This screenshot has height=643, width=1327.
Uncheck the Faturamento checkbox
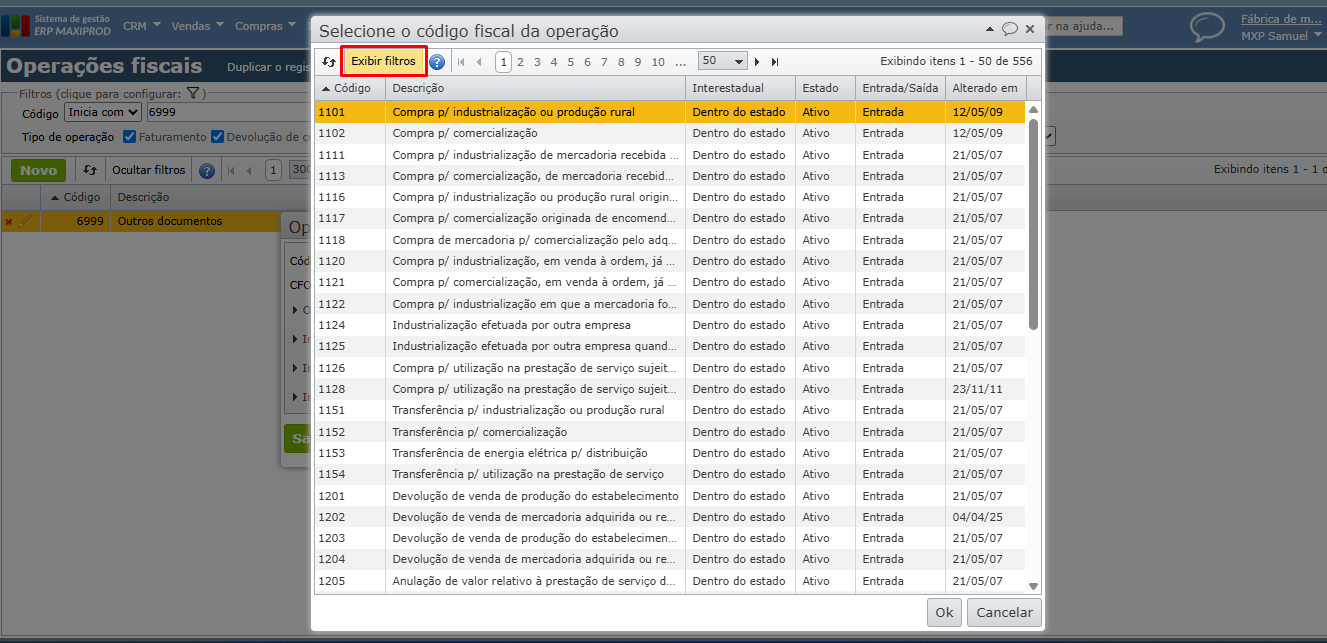point(129,137)
